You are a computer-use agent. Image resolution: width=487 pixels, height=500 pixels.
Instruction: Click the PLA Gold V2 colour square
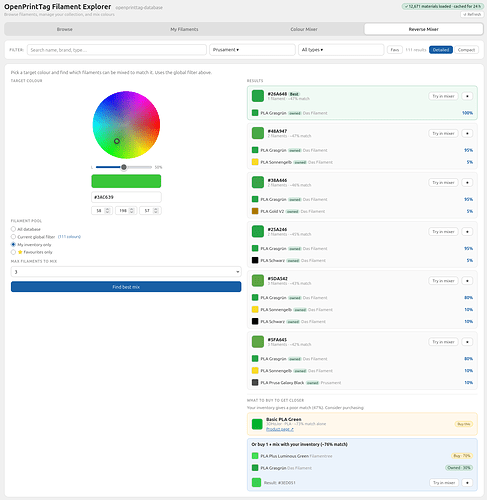click(255, 211)
